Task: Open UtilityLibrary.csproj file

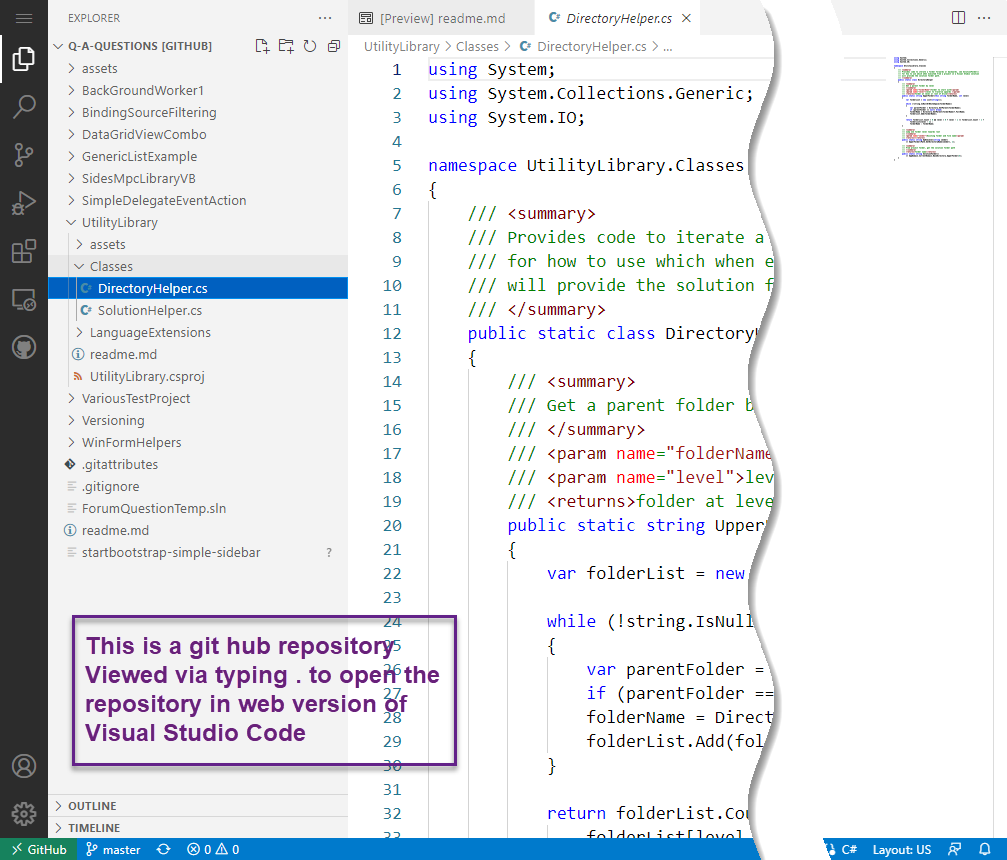Action: (198, 376)
